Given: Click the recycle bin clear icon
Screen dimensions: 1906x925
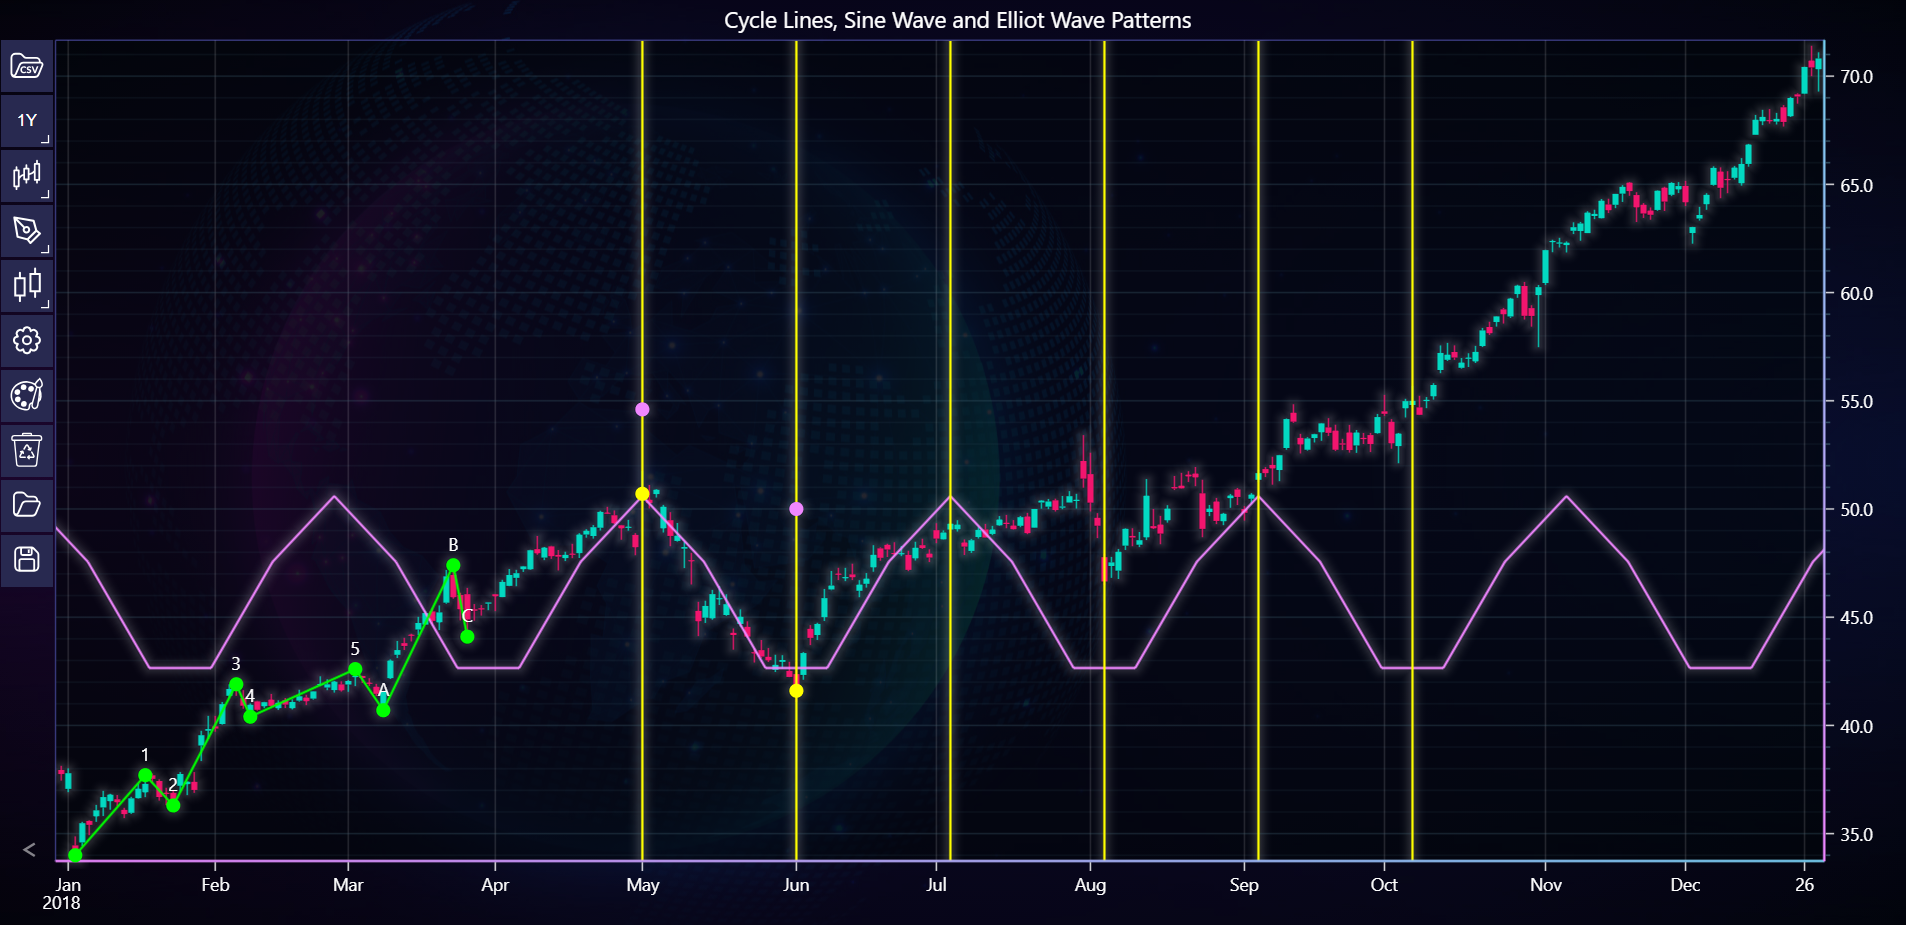Looking at the screenshot, I should click(27, 450).
